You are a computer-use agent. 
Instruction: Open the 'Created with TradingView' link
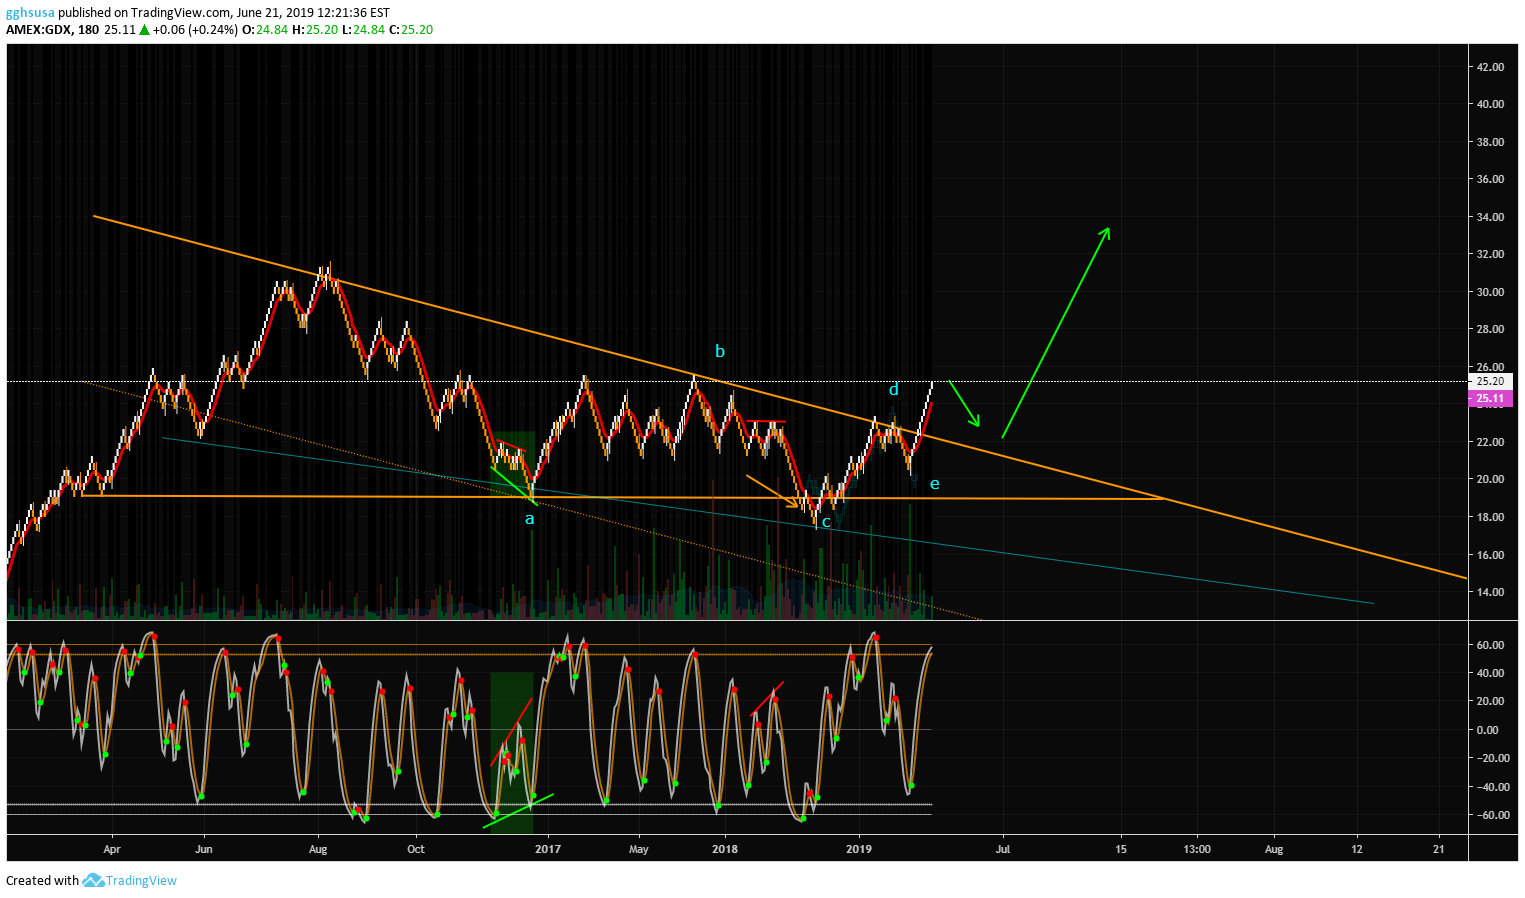point(91,880)
